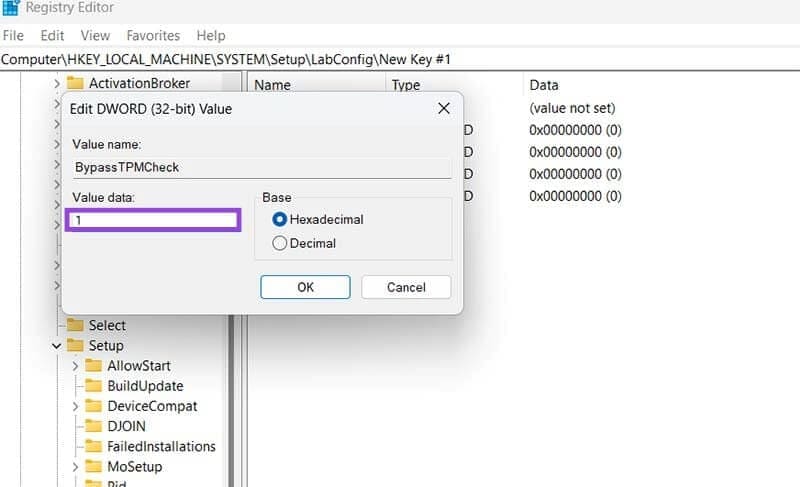This screenshot has width=800, height=487.
Task: Click the FailedInstallations folder icon
Action: (x=93, y=446)
